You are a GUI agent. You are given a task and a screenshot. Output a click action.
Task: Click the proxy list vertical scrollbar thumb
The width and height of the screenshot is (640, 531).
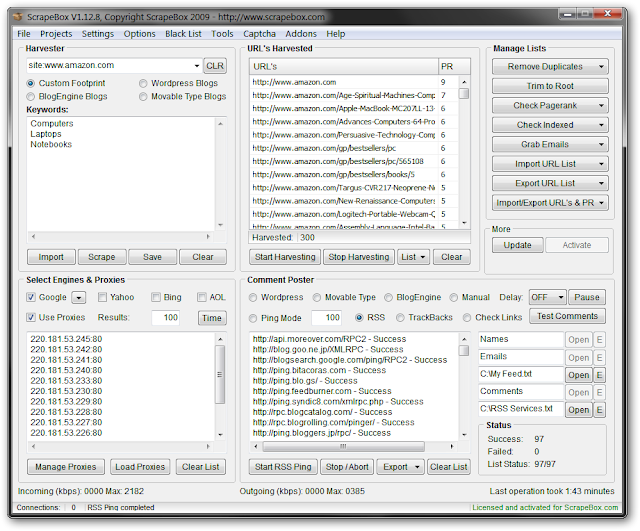[220, 374]
